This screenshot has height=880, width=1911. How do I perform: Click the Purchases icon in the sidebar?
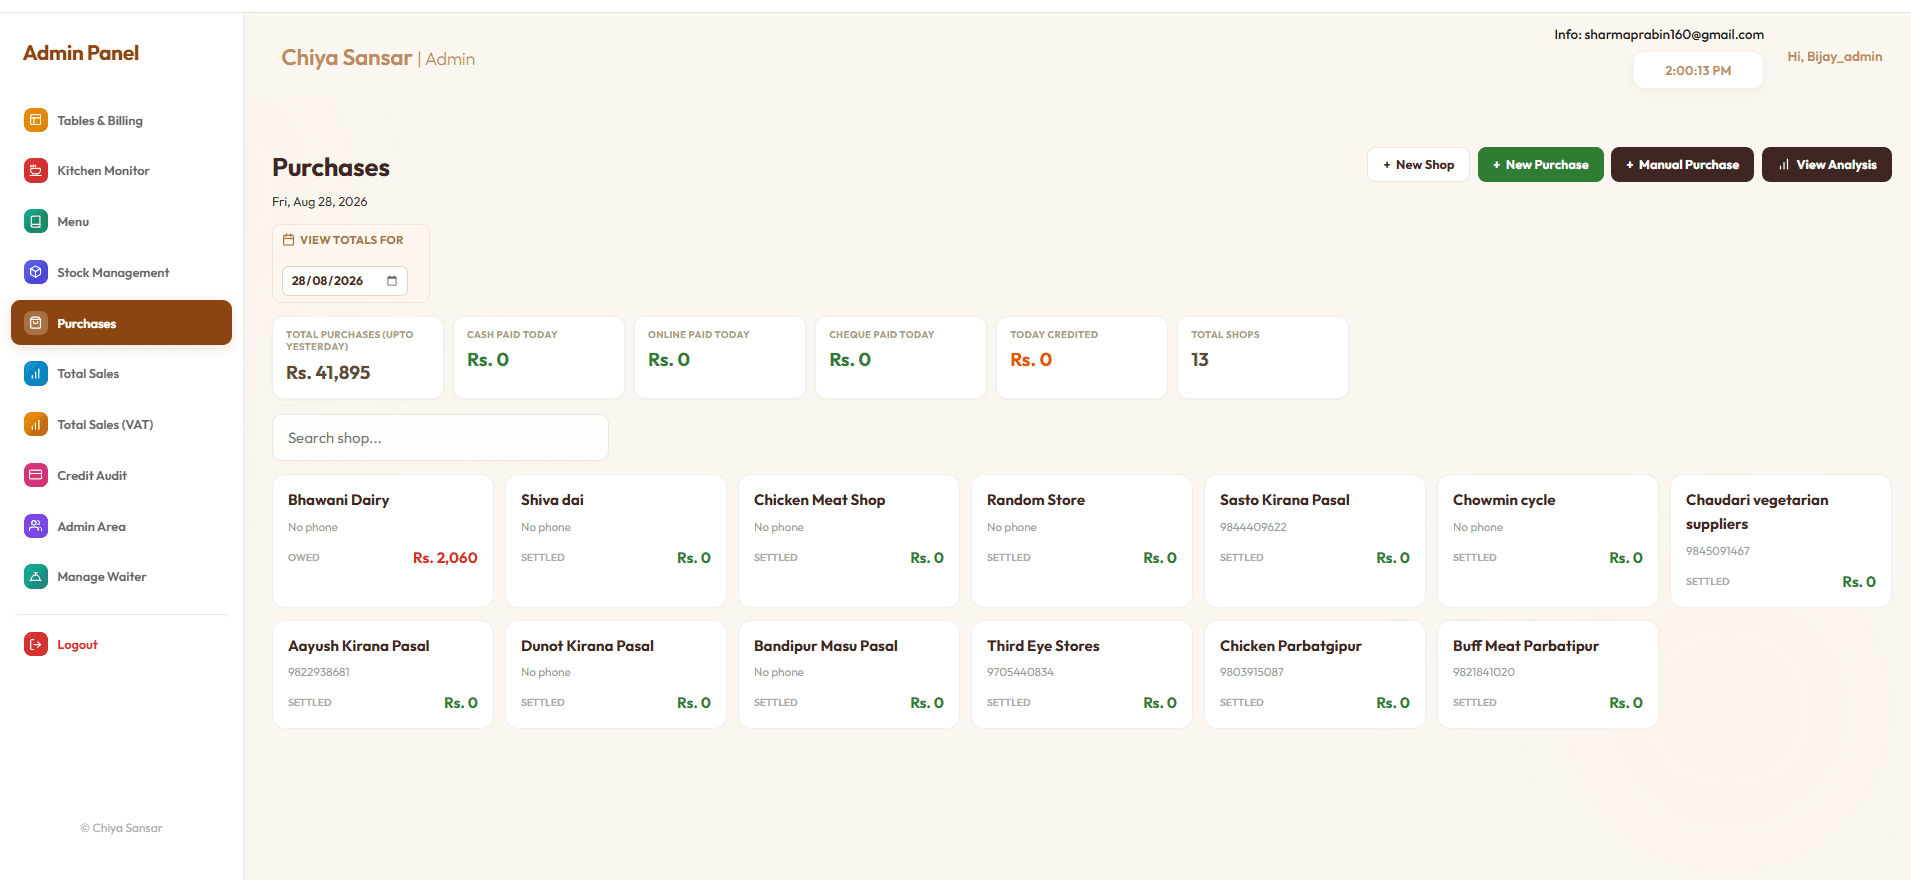pos(36,323)
